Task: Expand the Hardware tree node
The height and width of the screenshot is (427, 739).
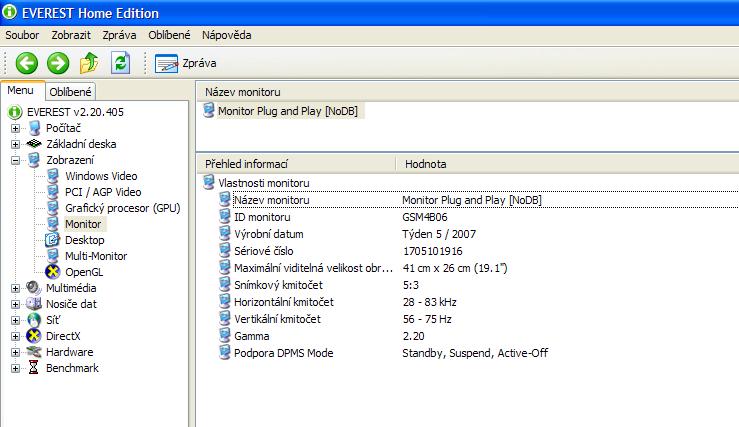Action: tap(16, 353)
